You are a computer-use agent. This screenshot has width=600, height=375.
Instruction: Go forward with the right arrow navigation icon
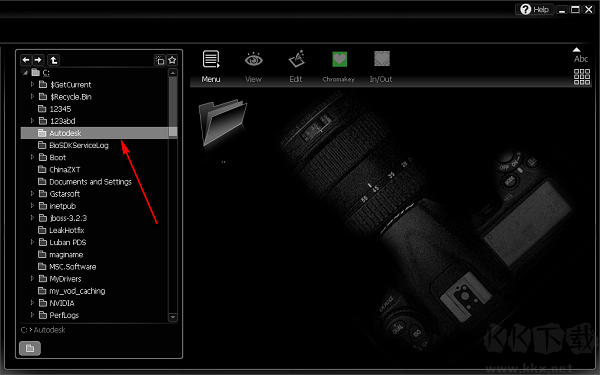pyautogui.click(x=38, y=60)
